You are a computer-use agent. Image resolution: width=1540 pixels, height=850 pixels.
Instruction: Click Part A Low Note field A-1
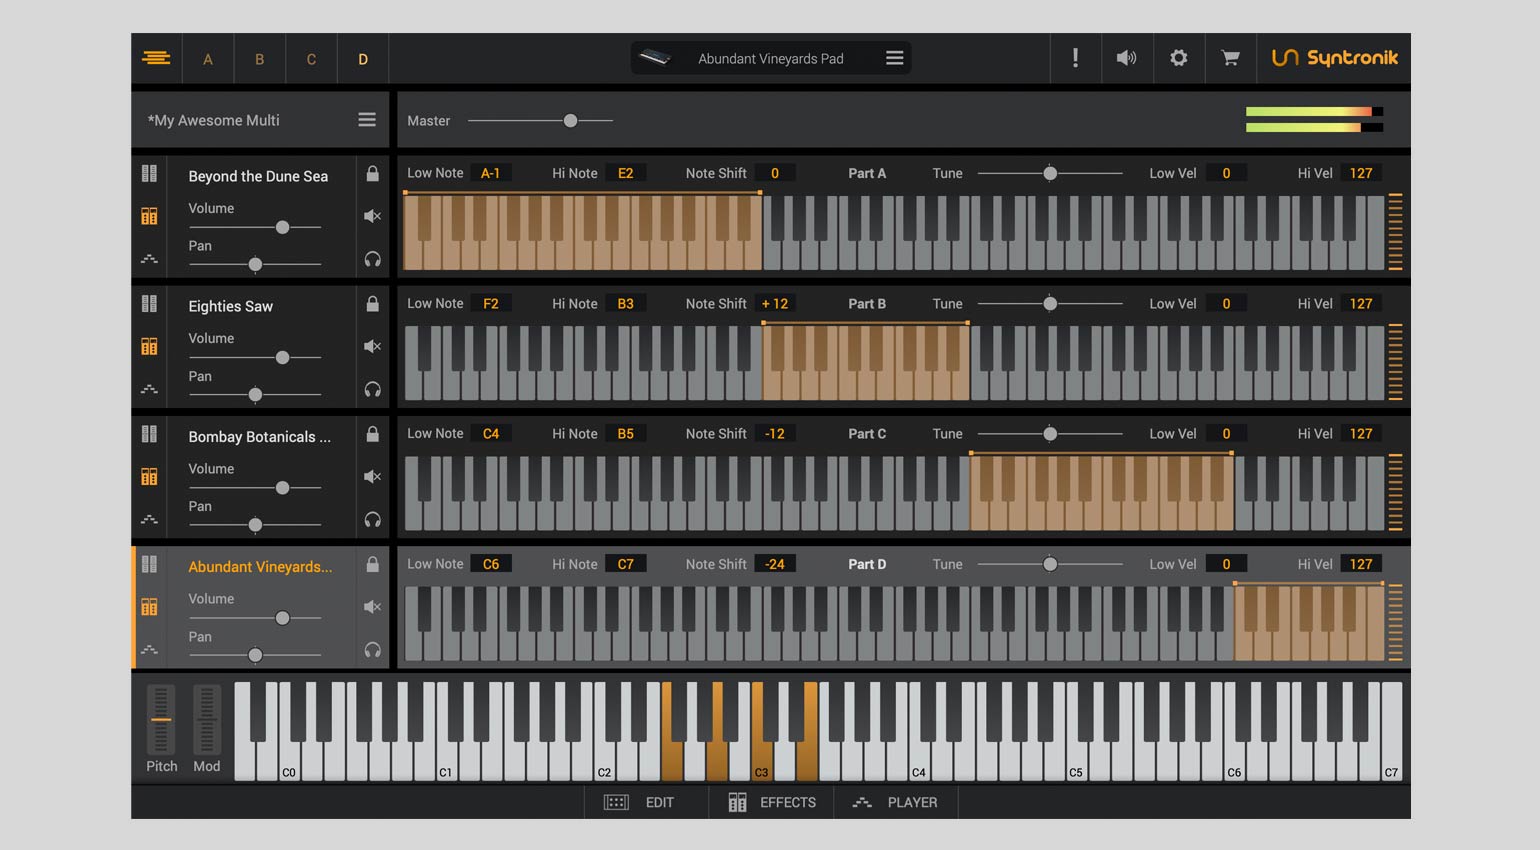click(x=490, y=173)
